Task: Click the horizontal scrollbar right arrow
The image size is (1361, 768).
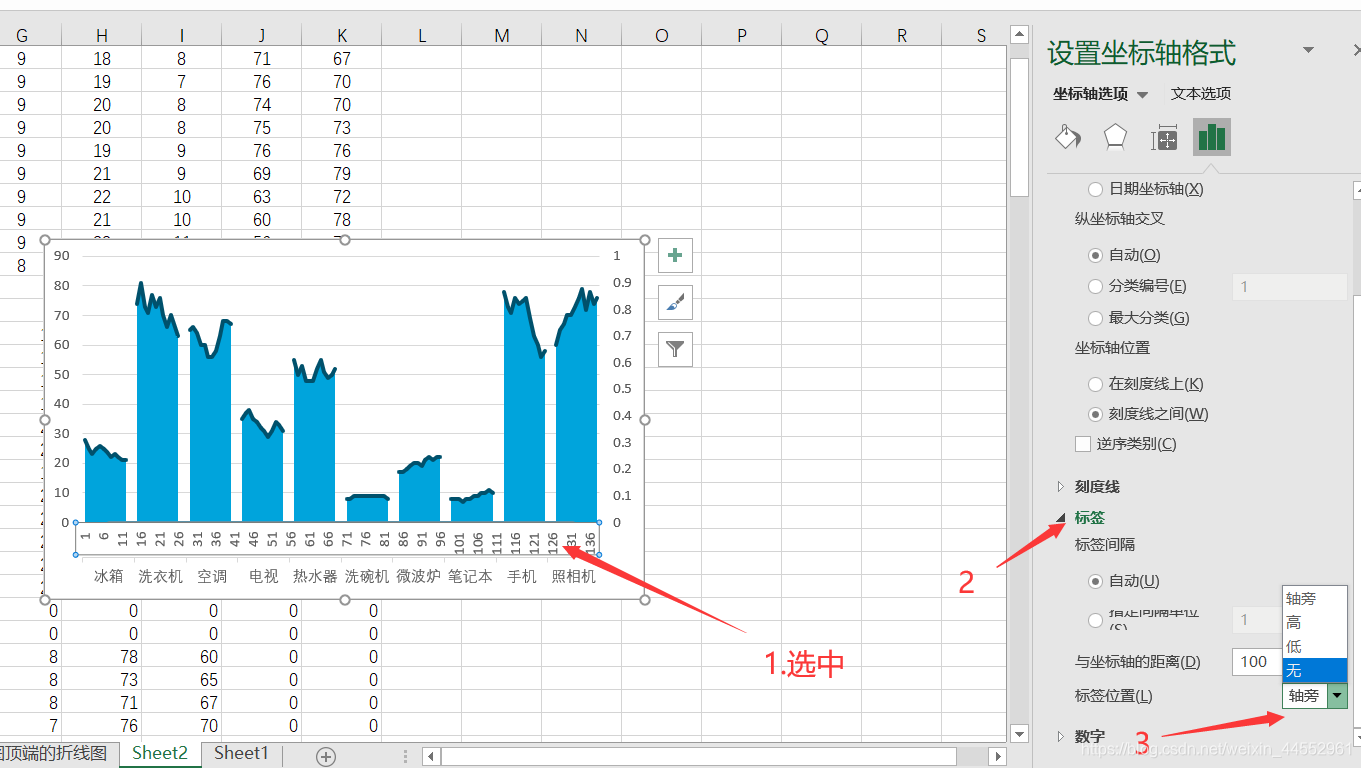Action: click(x=996, y=756)
